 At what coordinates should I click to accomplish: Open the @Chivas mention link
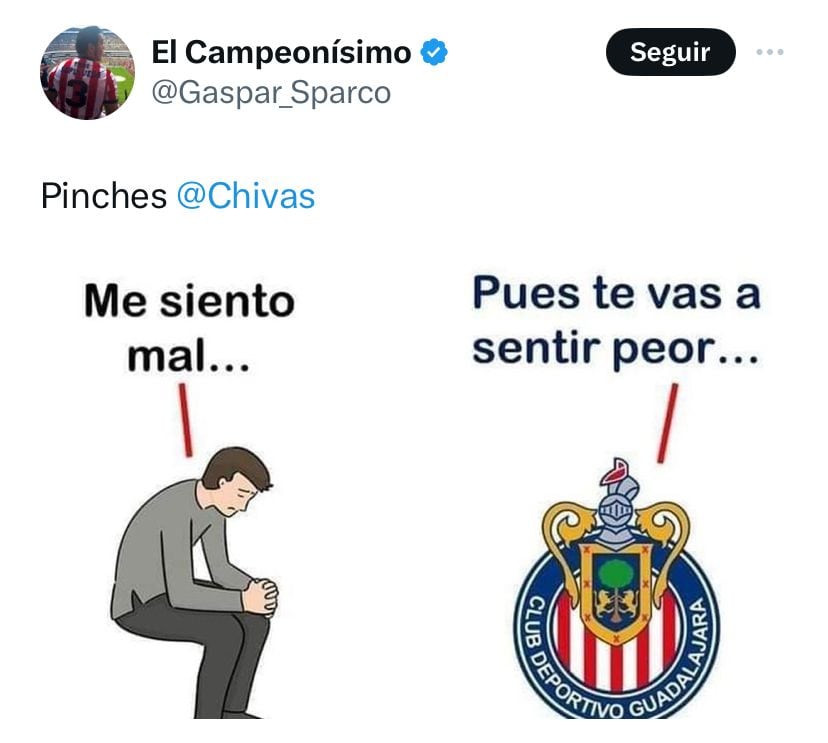246,196
